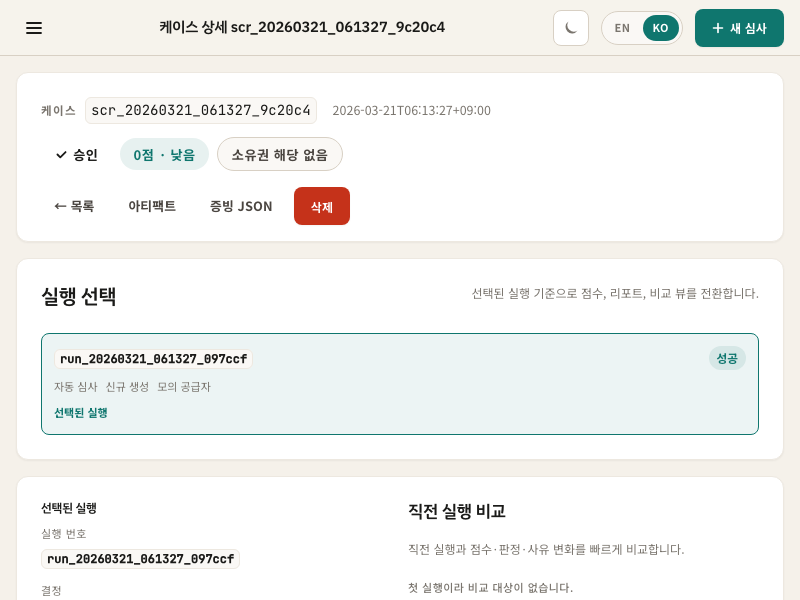The image size is (800, 600).
Task: Click the 자동 심사 tag
Action: [x=76, y=387]
